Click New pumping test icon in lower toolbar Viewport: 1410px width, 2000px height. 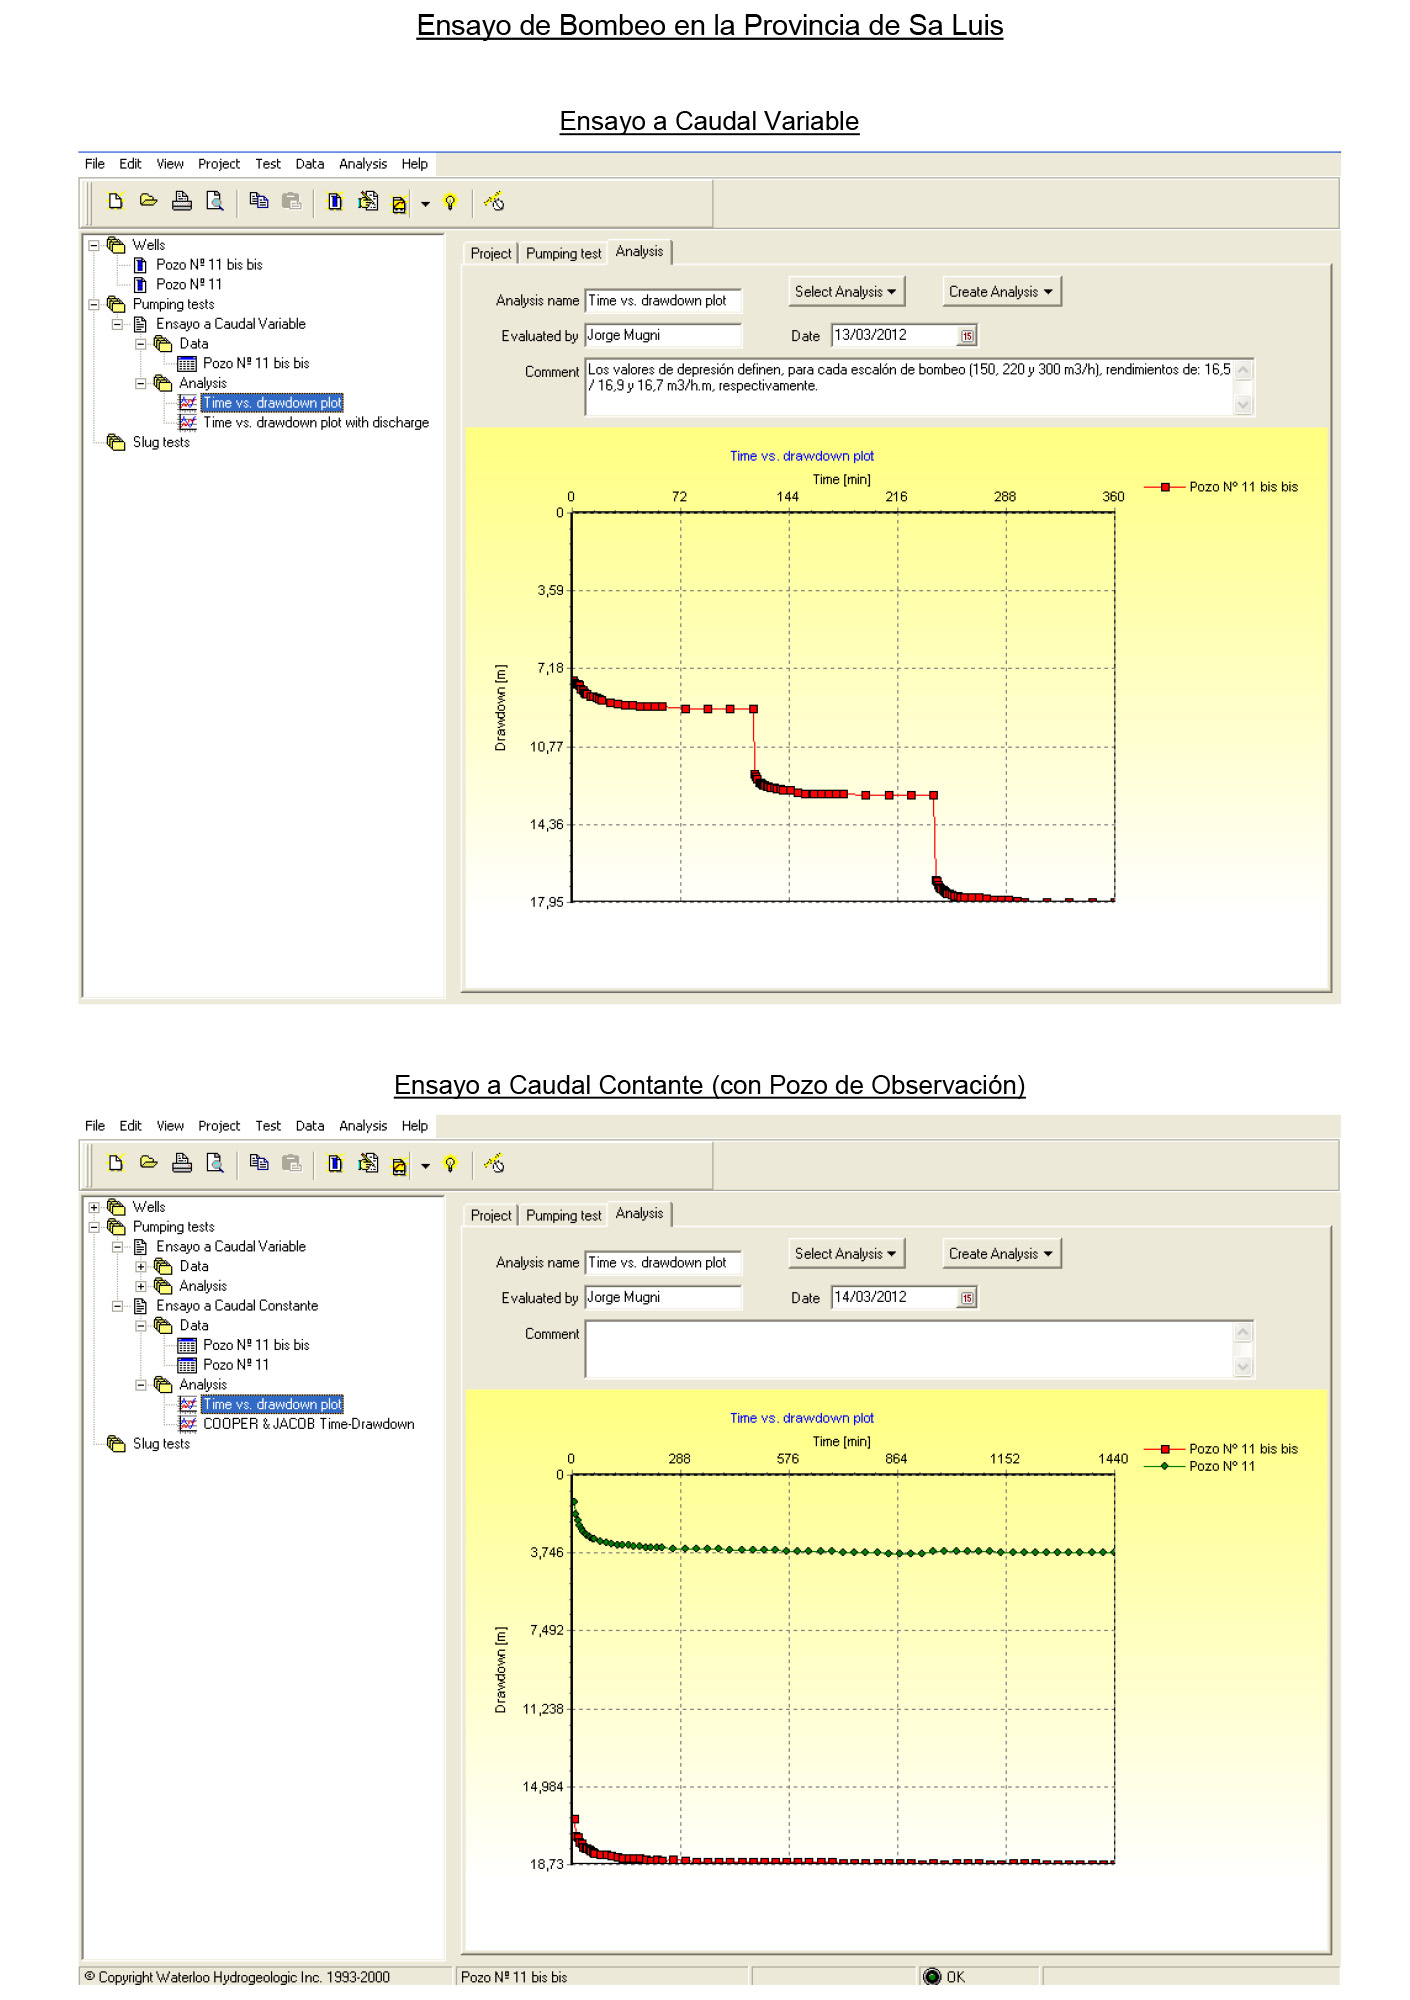368,1164
